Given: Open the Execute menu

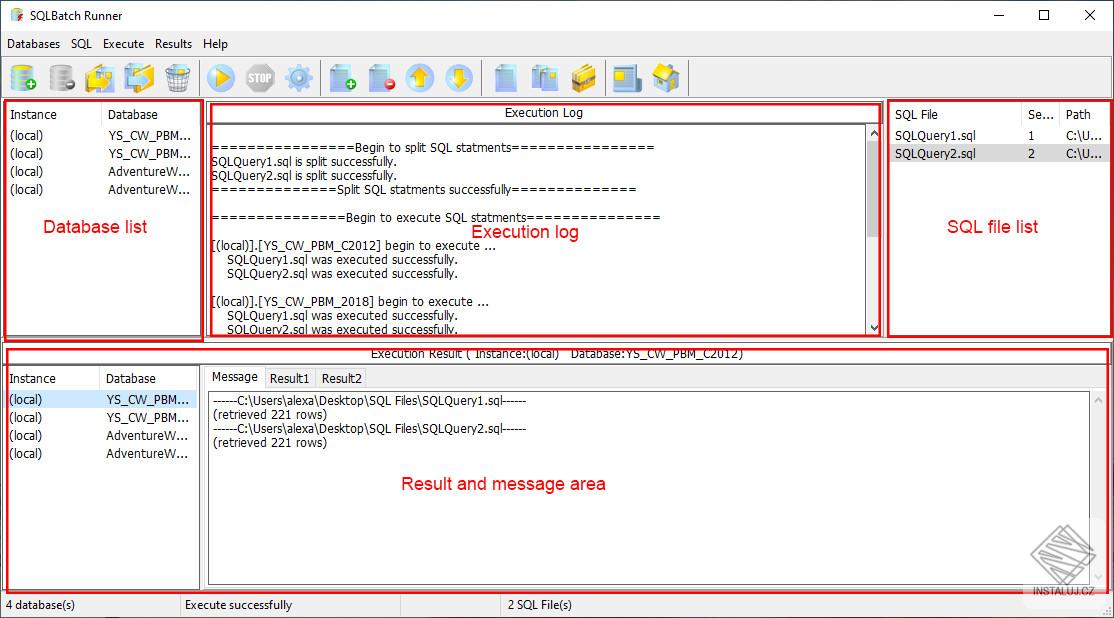Looking at the screenshot, I should [123, 44].
